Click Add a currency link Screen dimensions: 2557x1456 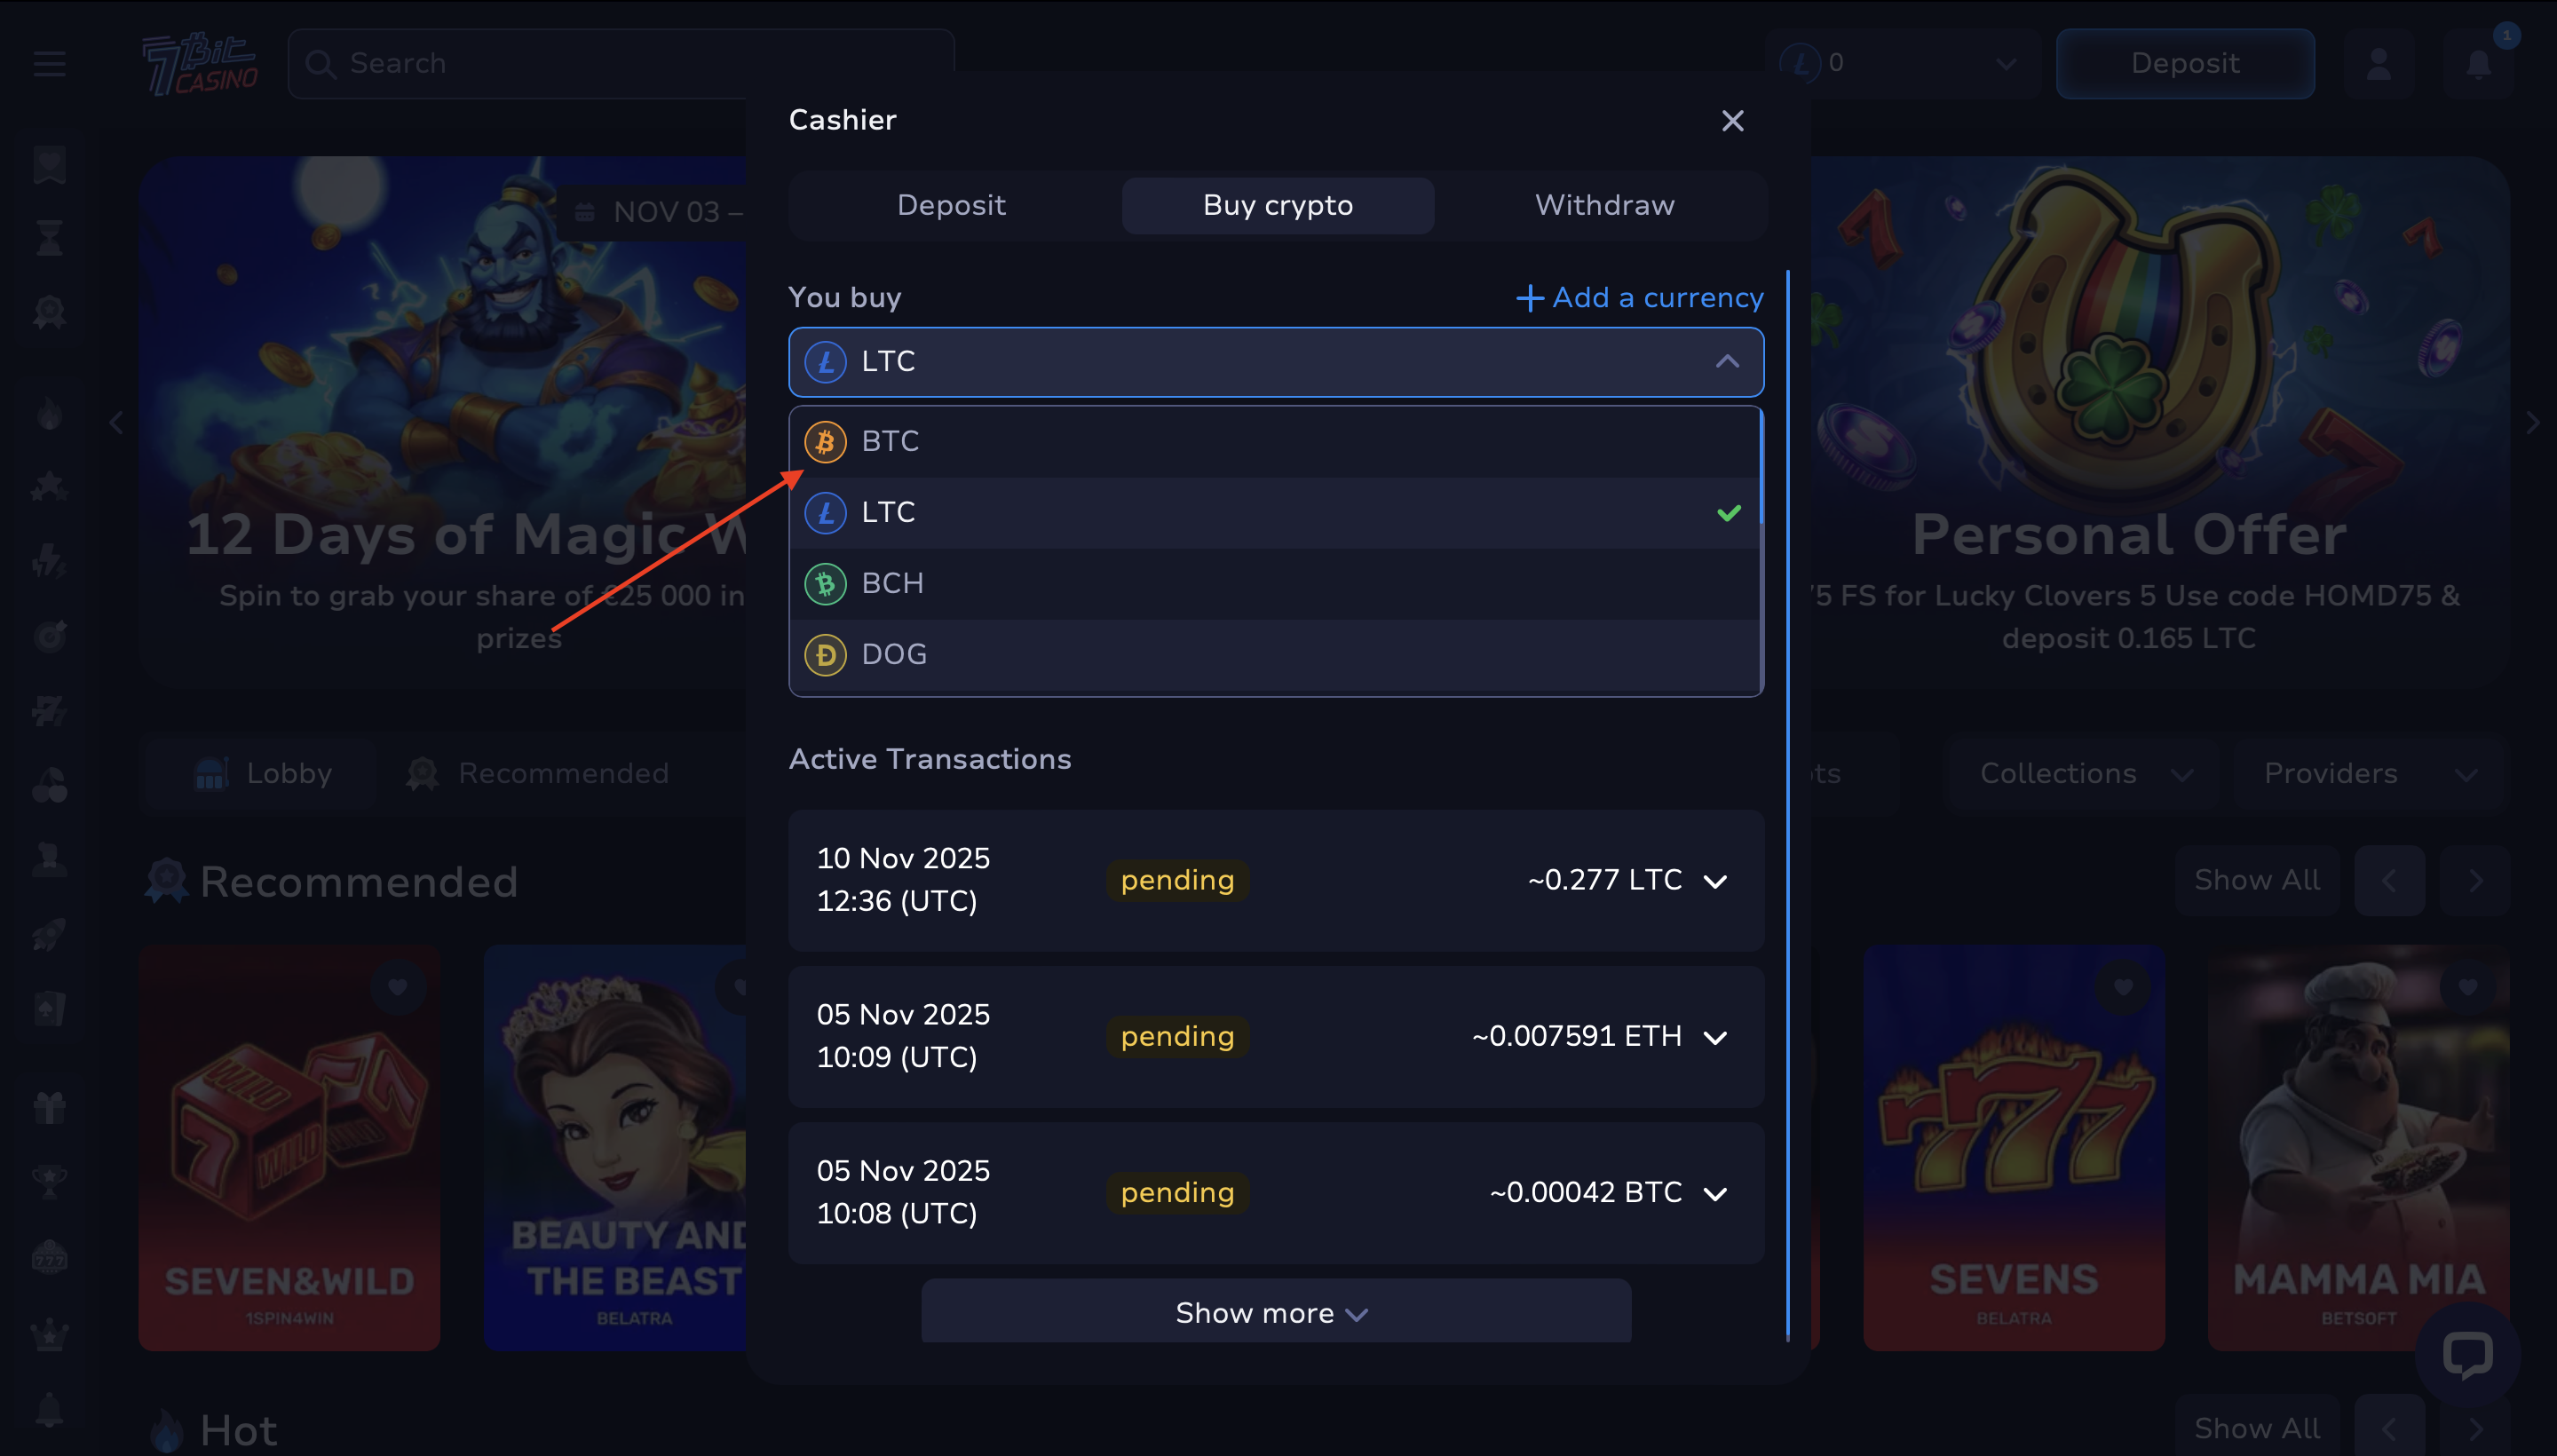[x=1639, y=297]
